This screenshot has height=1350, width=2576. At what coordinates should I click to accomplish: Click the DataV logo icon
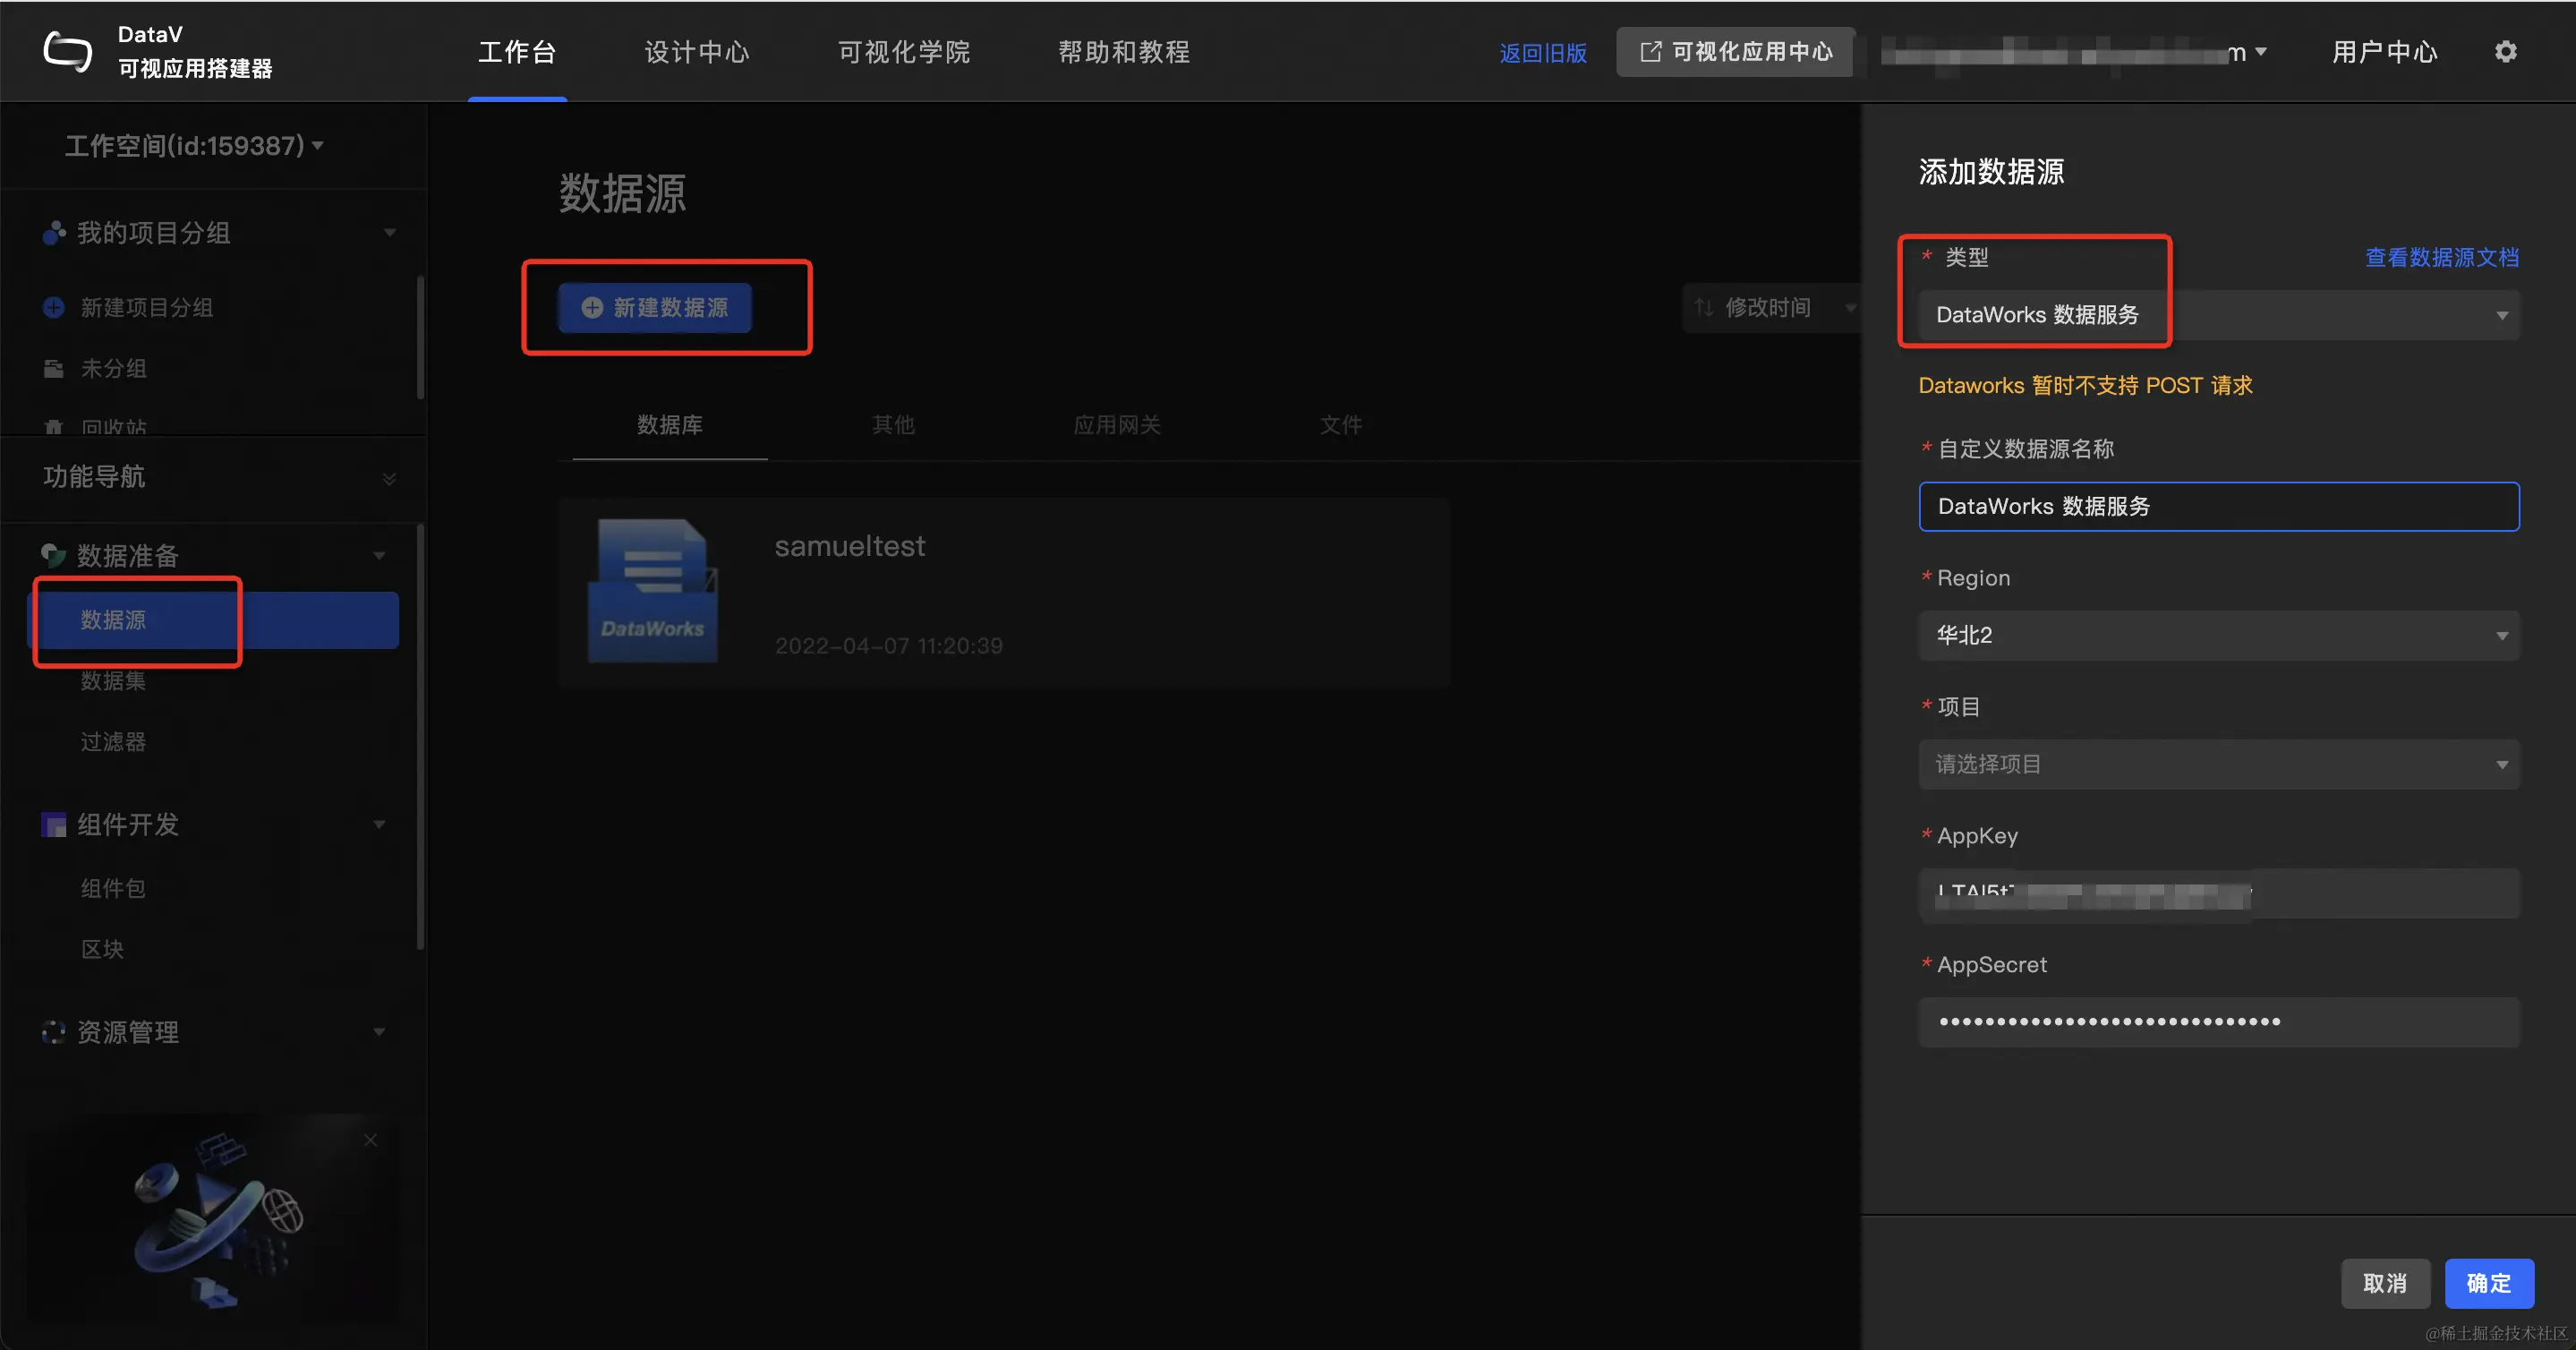[x=67, y=51]
